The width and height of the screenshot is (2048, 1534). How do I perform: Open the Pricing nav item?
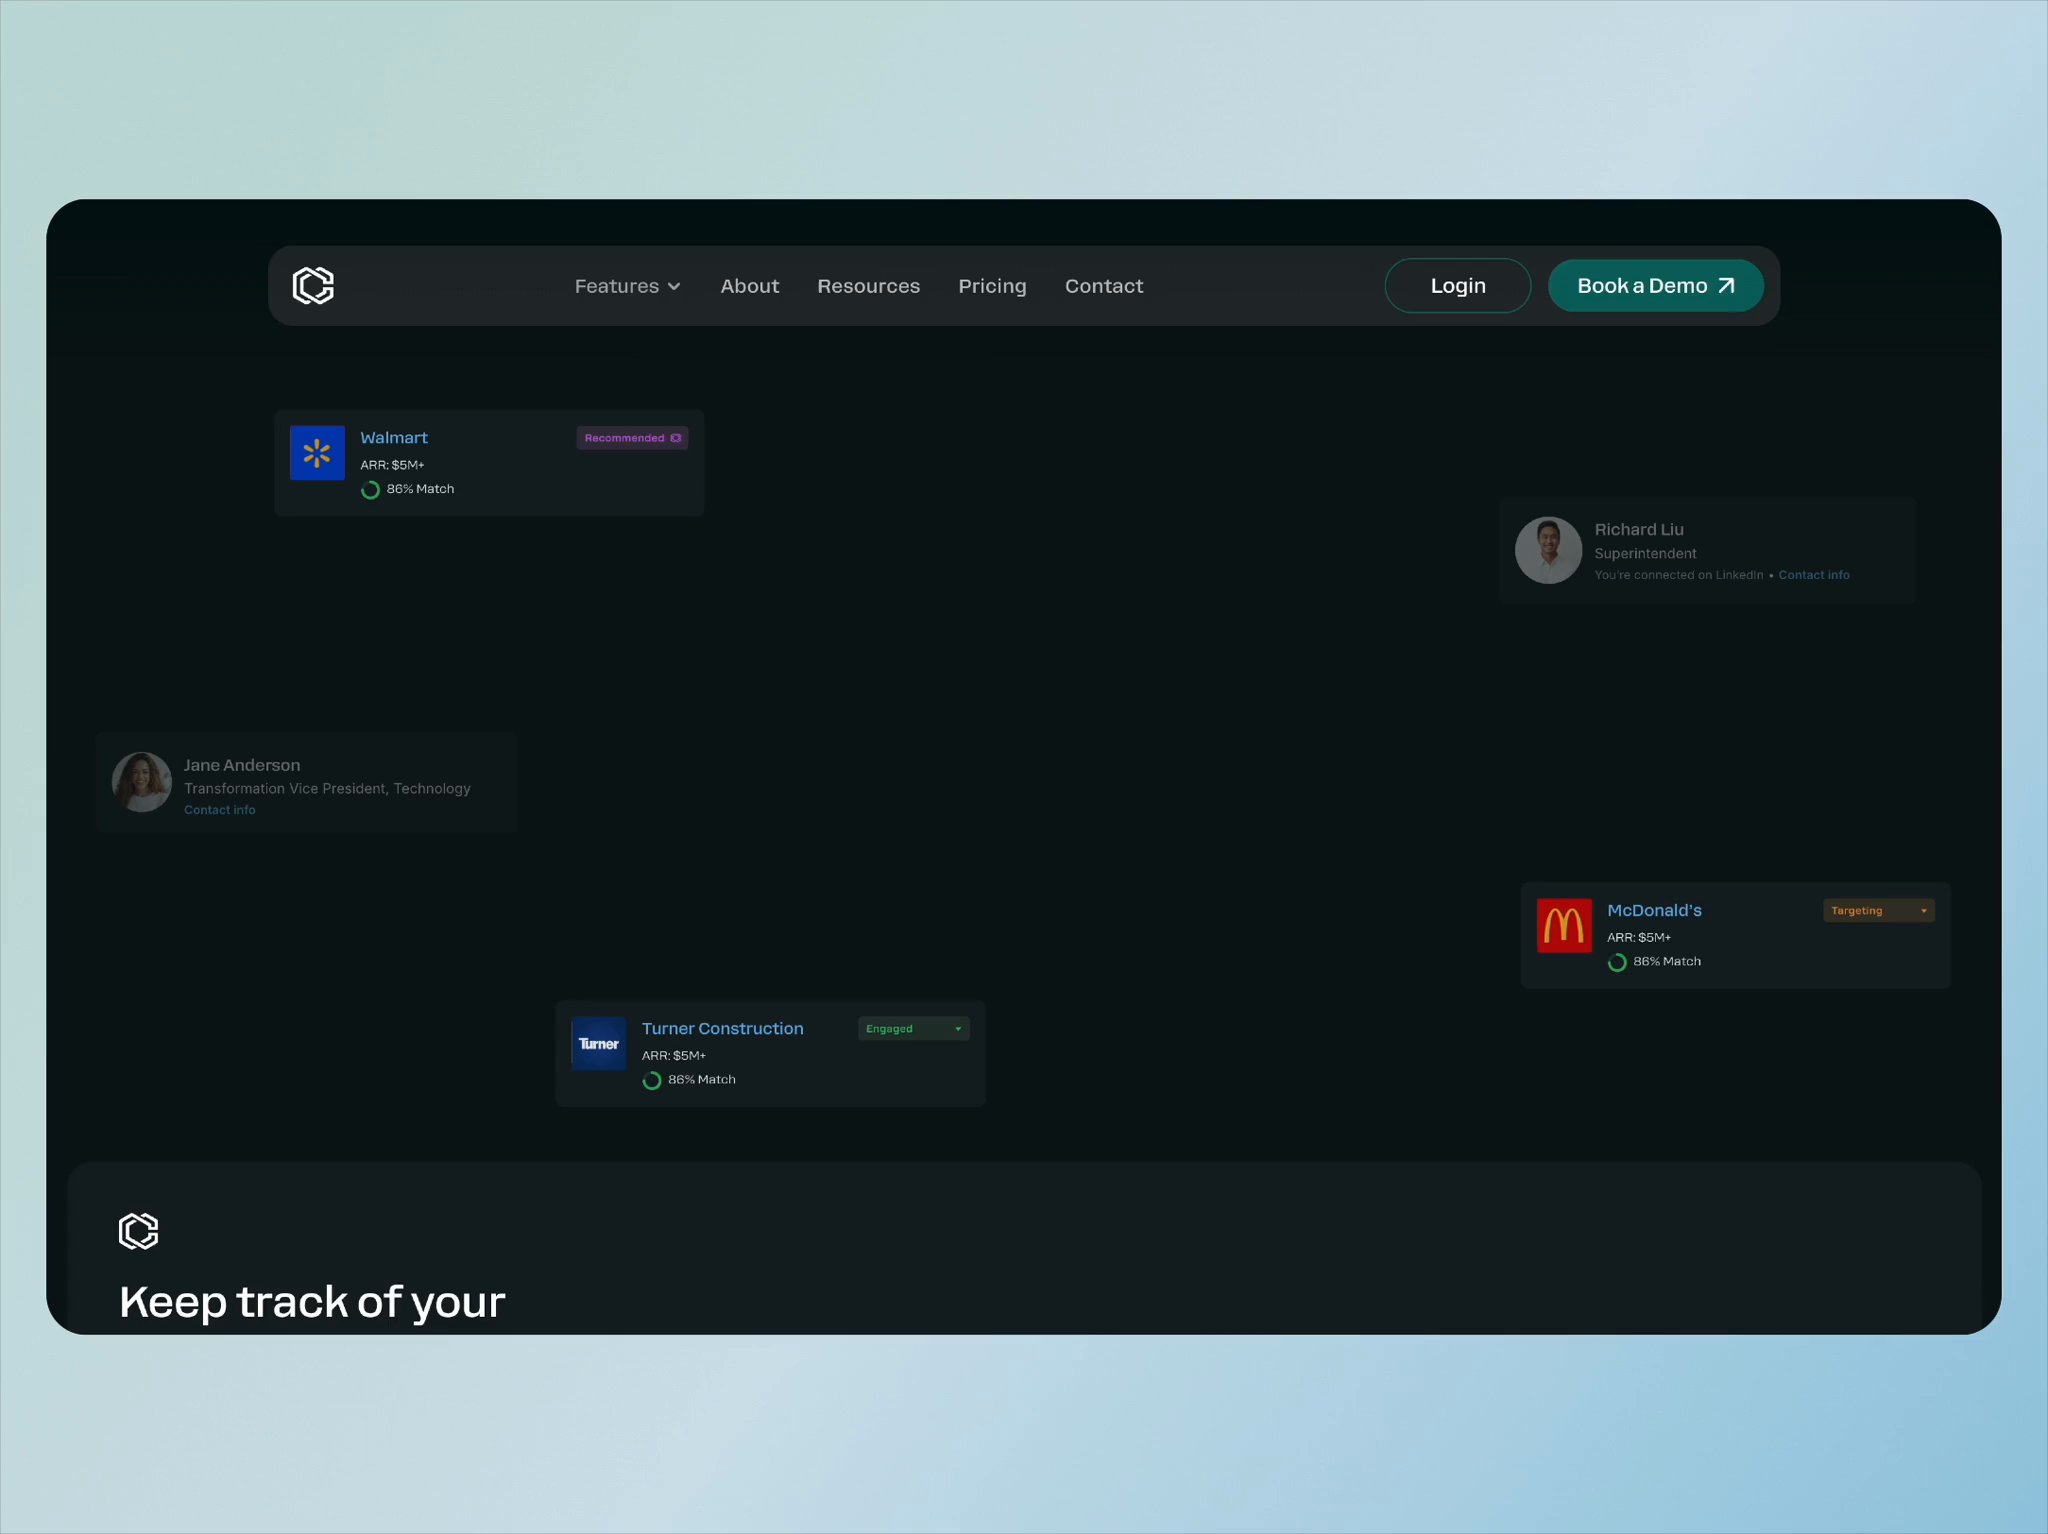pyautogui.click(x=991, y=286)
